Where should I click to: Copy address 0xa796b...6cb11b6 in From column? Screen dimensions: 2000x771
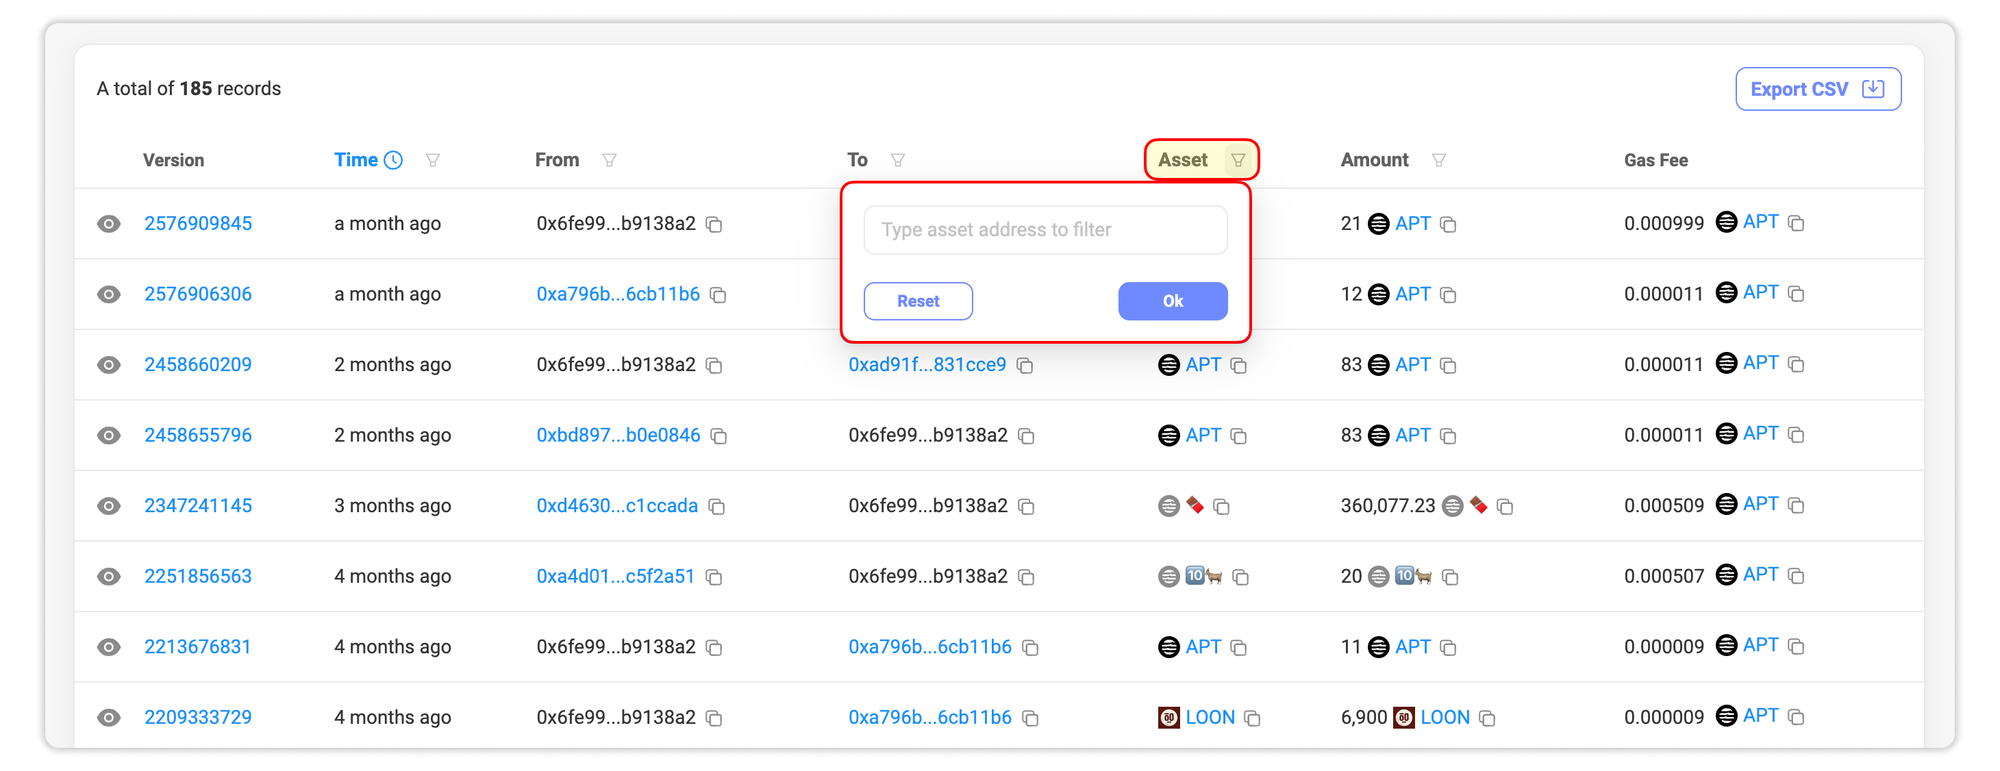click(718, 295)
